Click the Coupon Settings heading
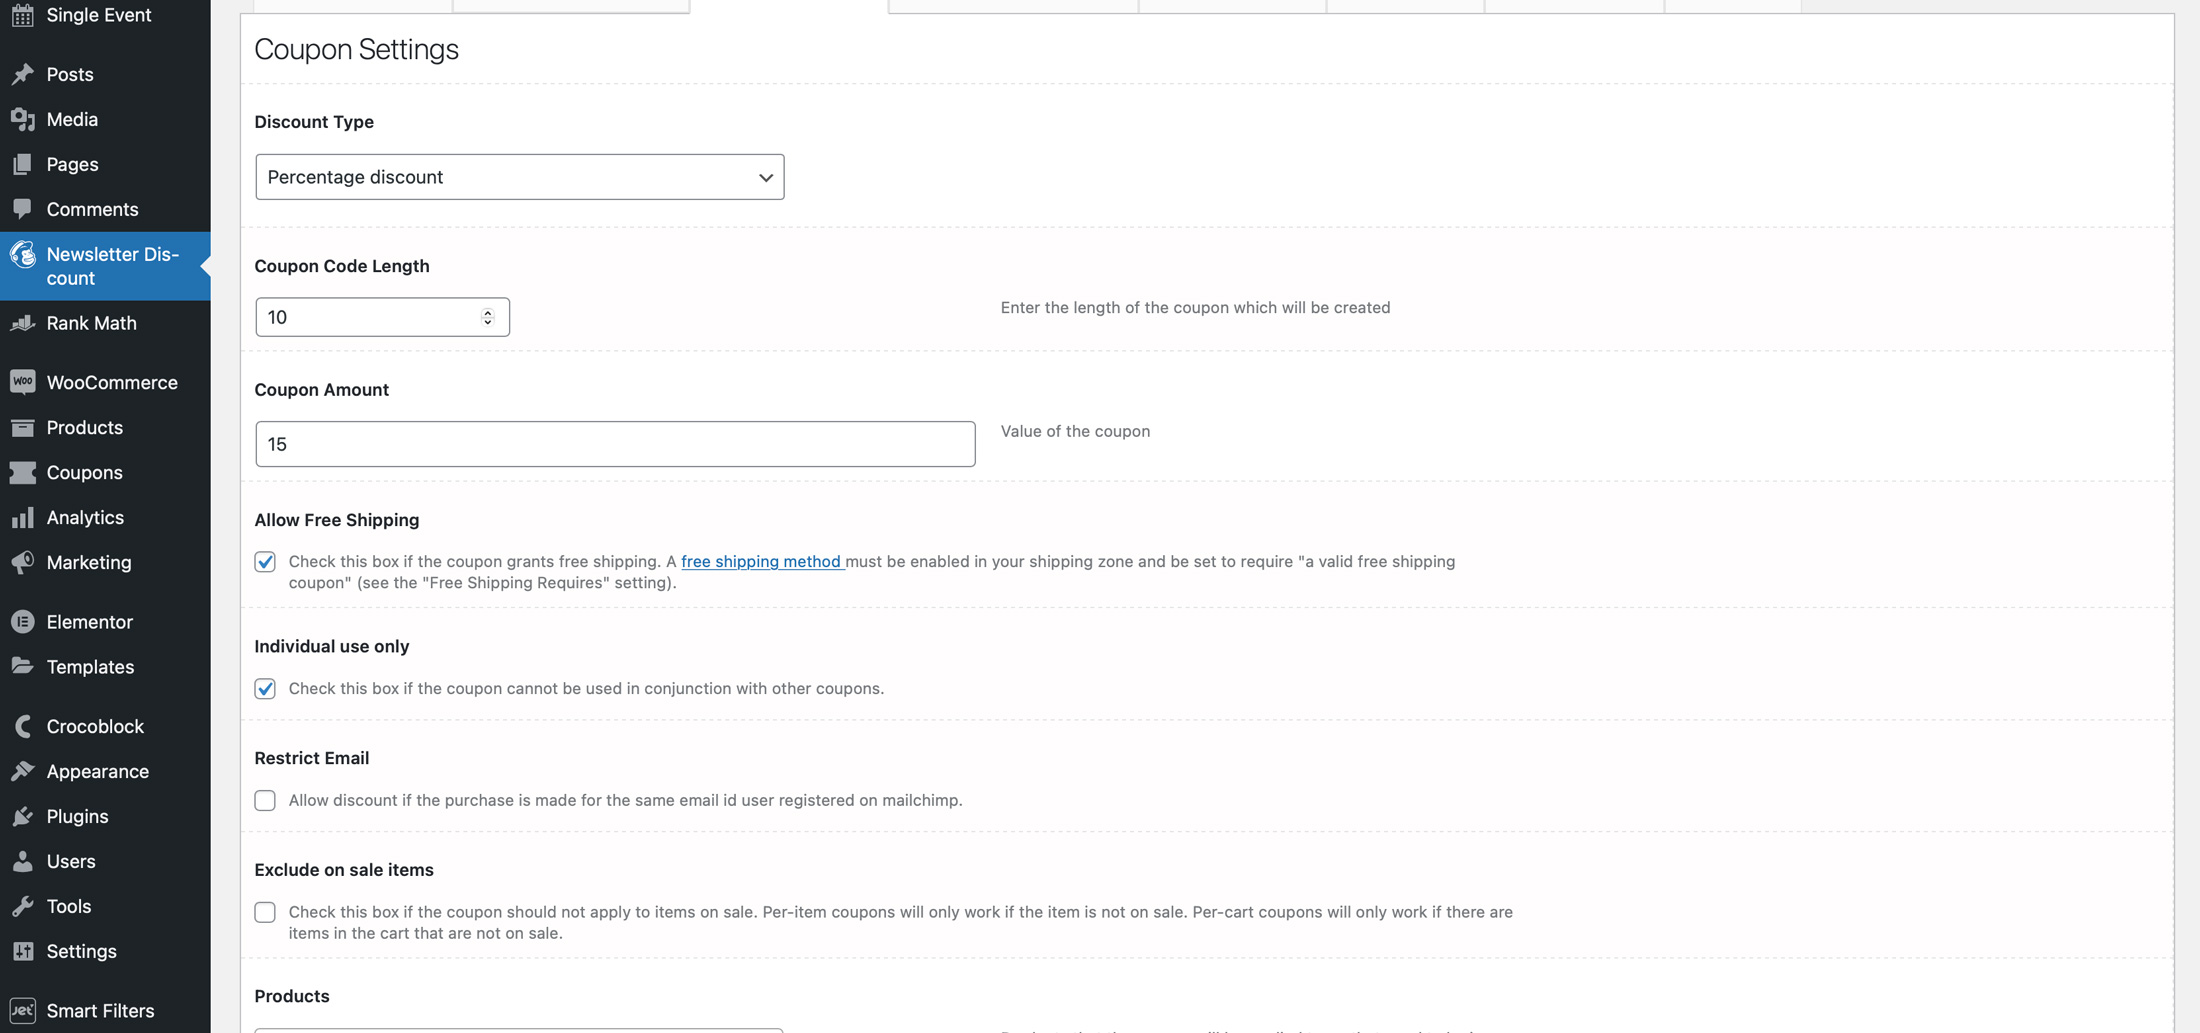Image resolution: width=2200 pixels, height=1033 pixels. (356, 49)
